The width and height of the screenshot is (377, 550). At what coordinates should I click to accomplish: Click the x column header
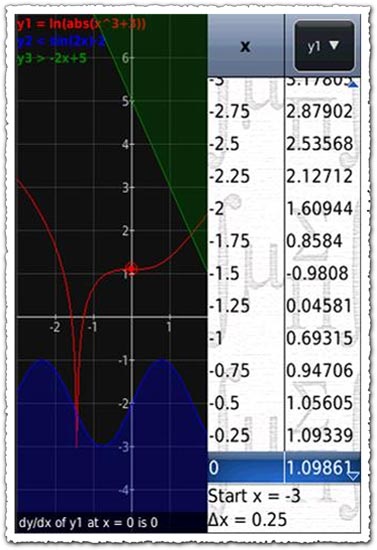(245, 46)
